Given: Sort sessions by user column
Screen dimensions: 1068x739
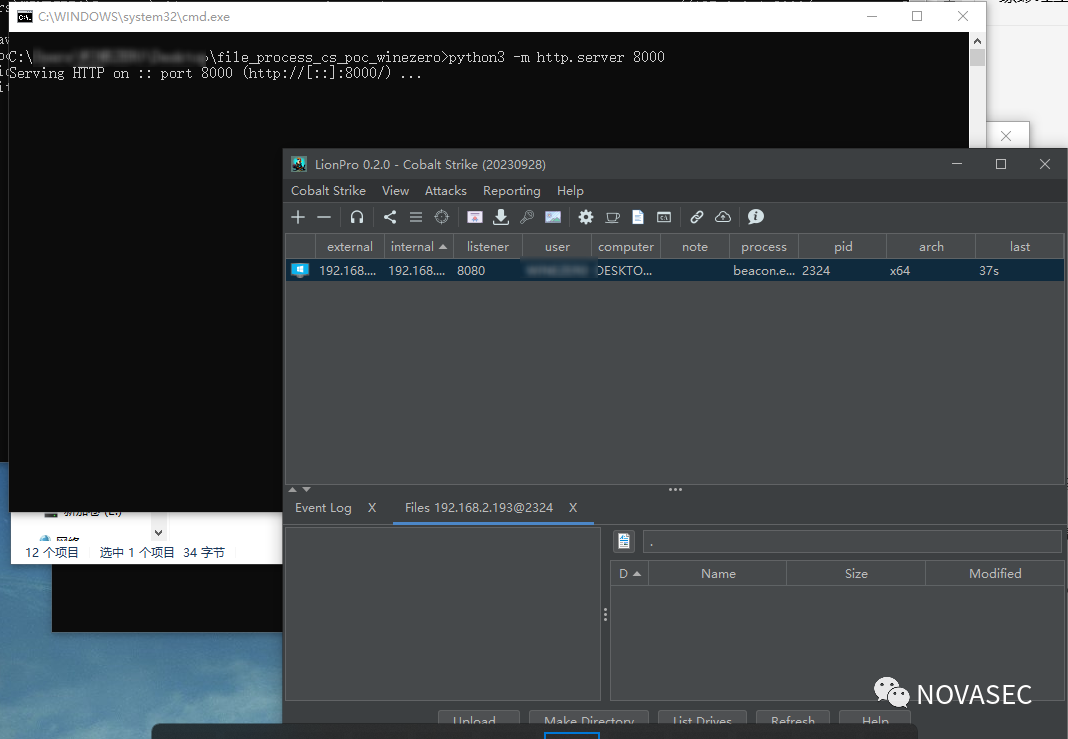Looking at the screenshot, I should (x=557, y=247).
